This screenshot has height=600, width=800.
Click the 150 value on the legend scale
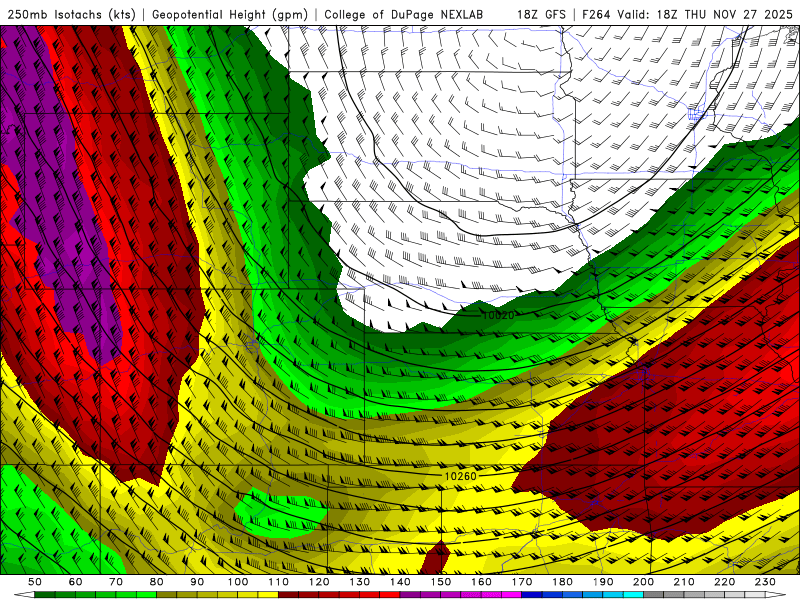click(x=441, y=582)
